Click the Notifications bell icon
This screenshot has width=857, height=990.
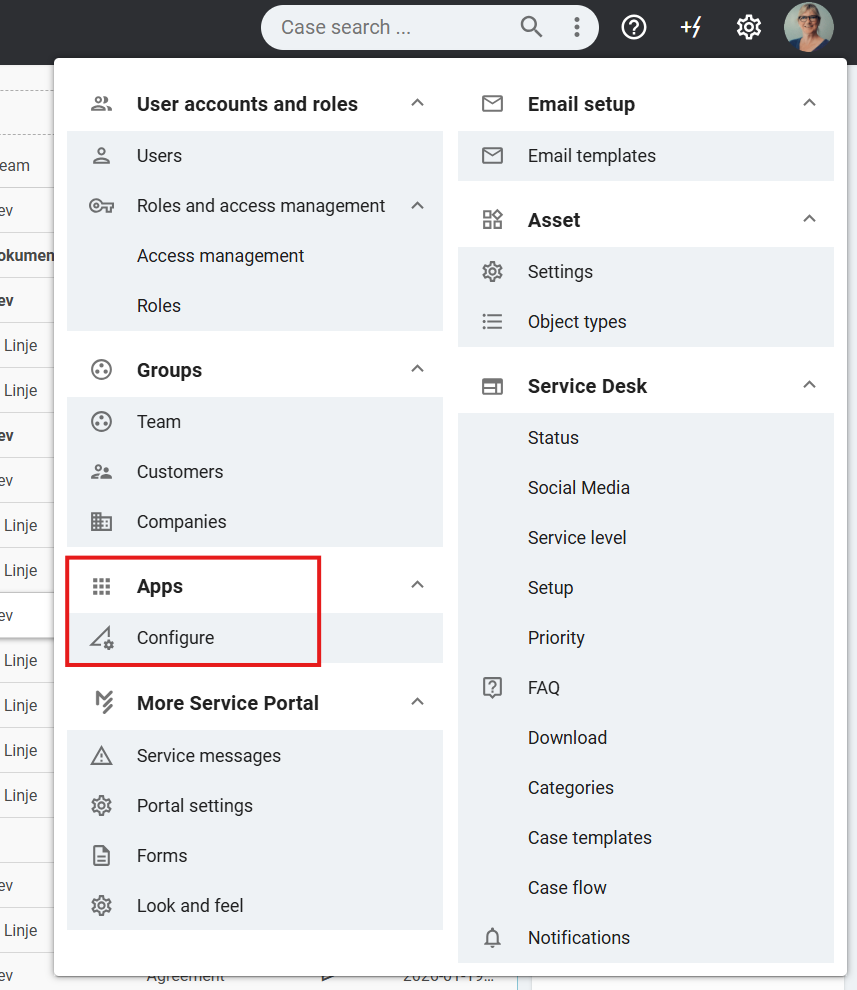click(492, 938)
